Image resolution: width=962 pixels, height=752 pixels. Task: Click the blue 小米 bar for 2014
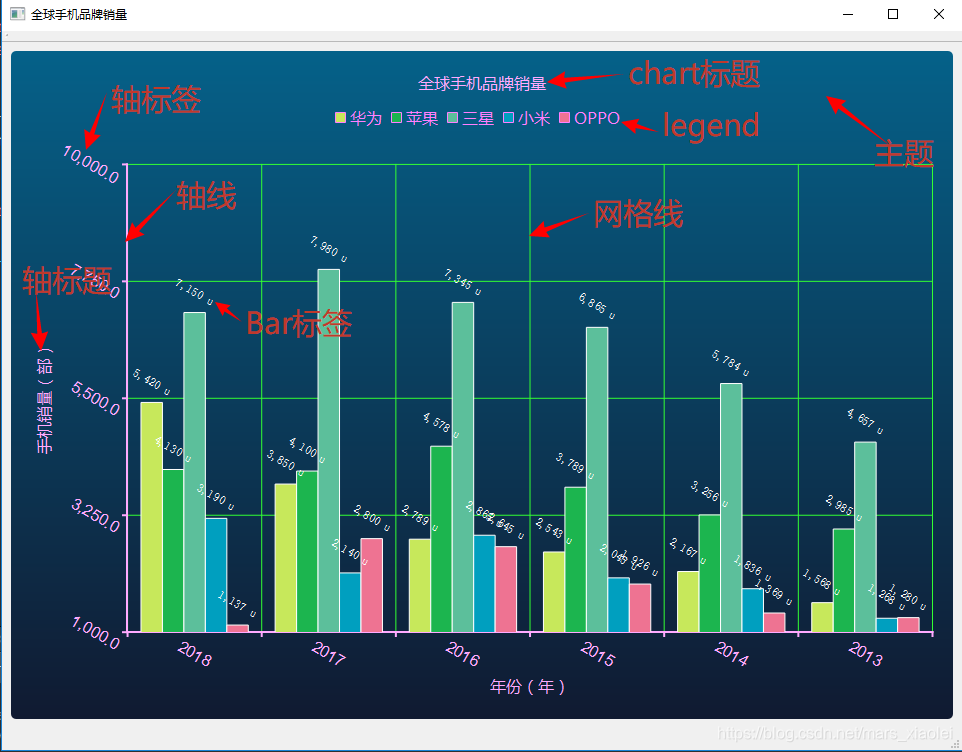753,610
